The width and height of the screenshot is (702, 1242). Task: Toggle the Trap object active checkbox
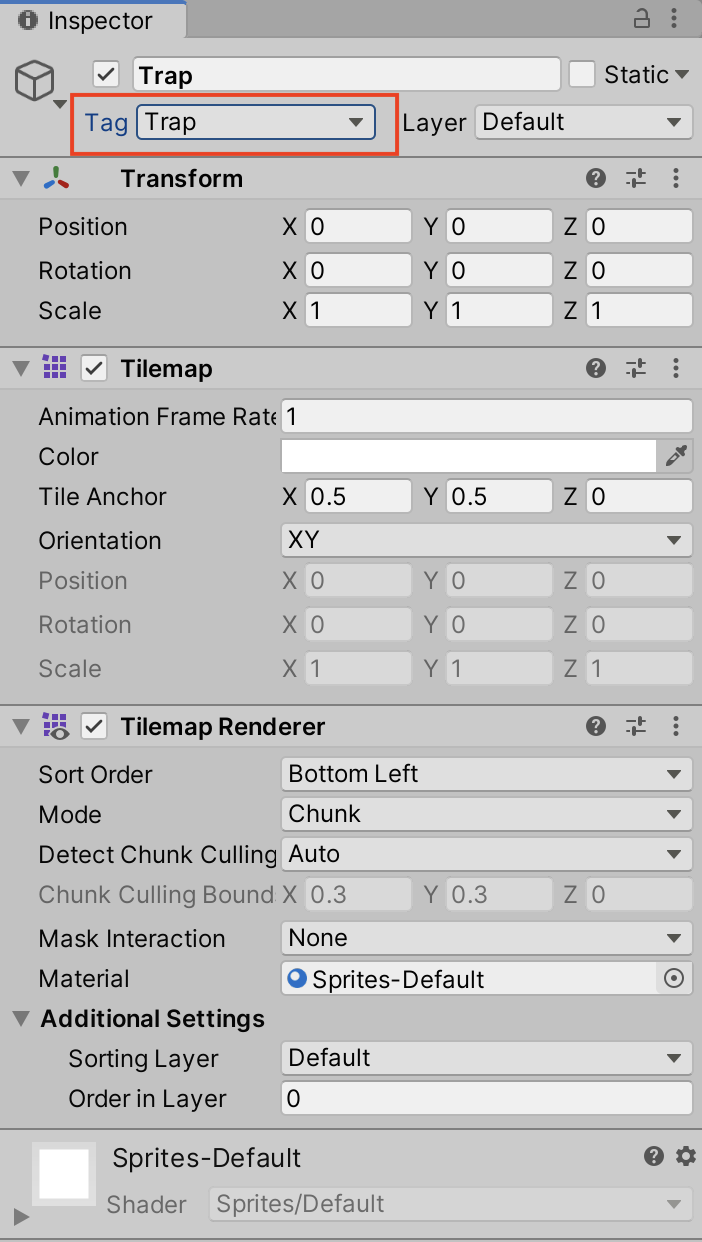tap(106, 75)
